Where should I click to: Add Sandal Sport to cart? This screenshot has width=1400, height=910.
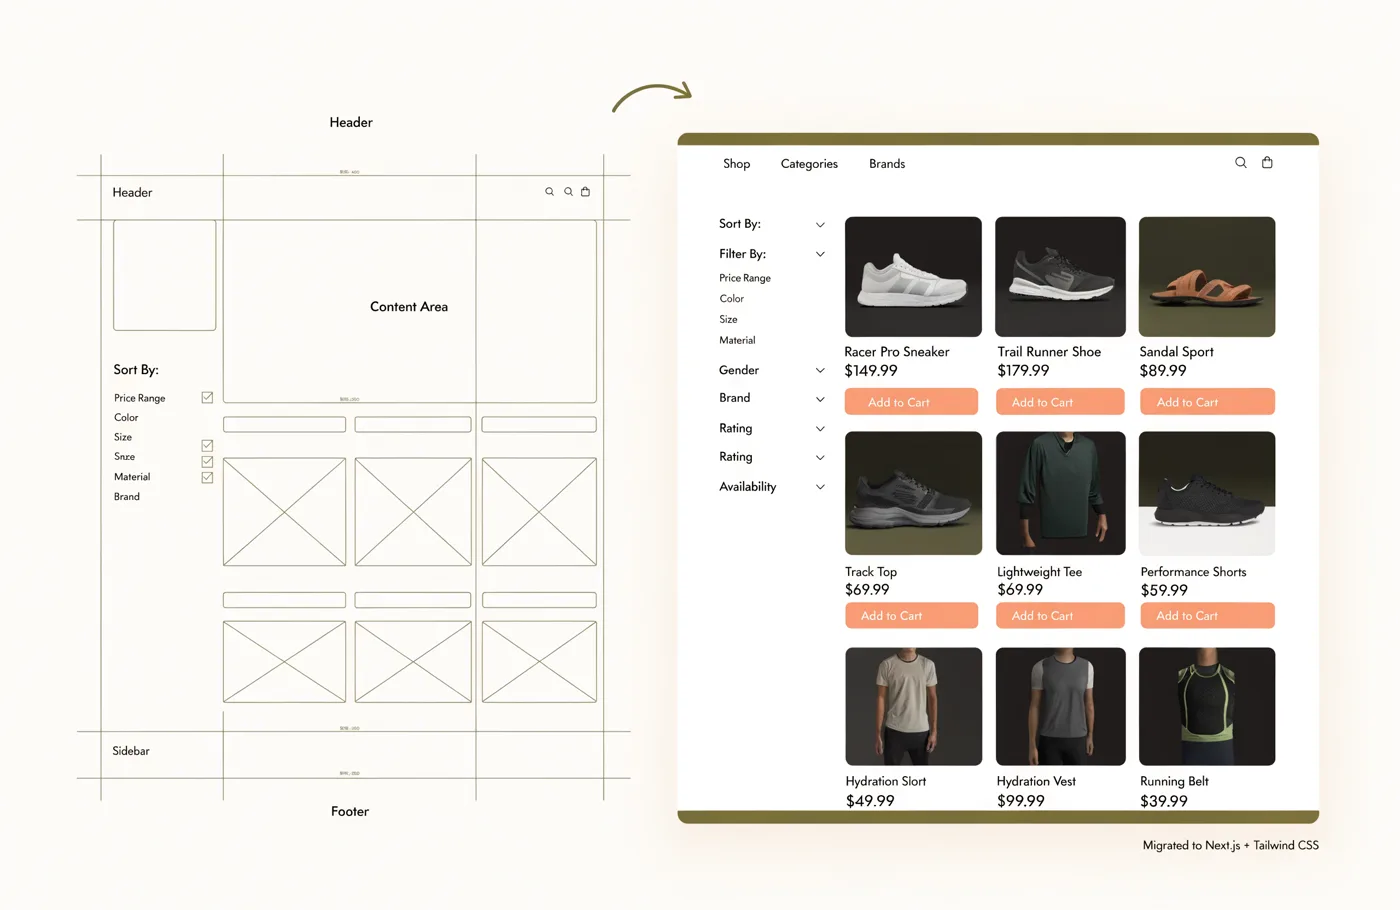[x=1207, y=401]
